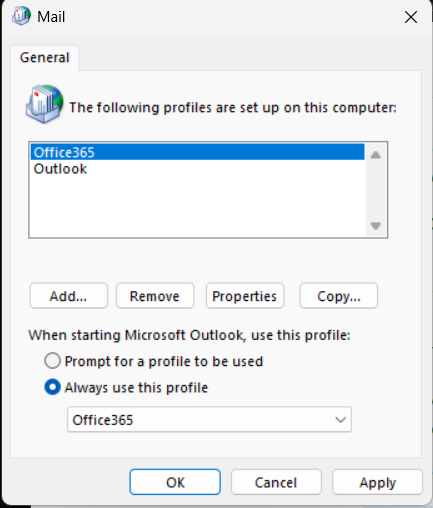
Task: Click the chevron arrow of profile combo box
Action: (340, 420)
